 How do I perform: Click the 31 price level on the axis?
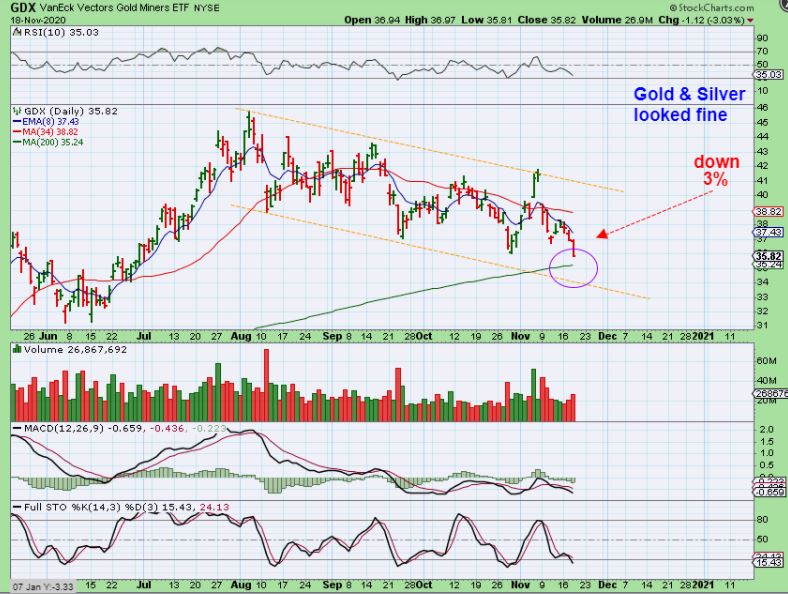pyautogui.click(x=762, y=325)
